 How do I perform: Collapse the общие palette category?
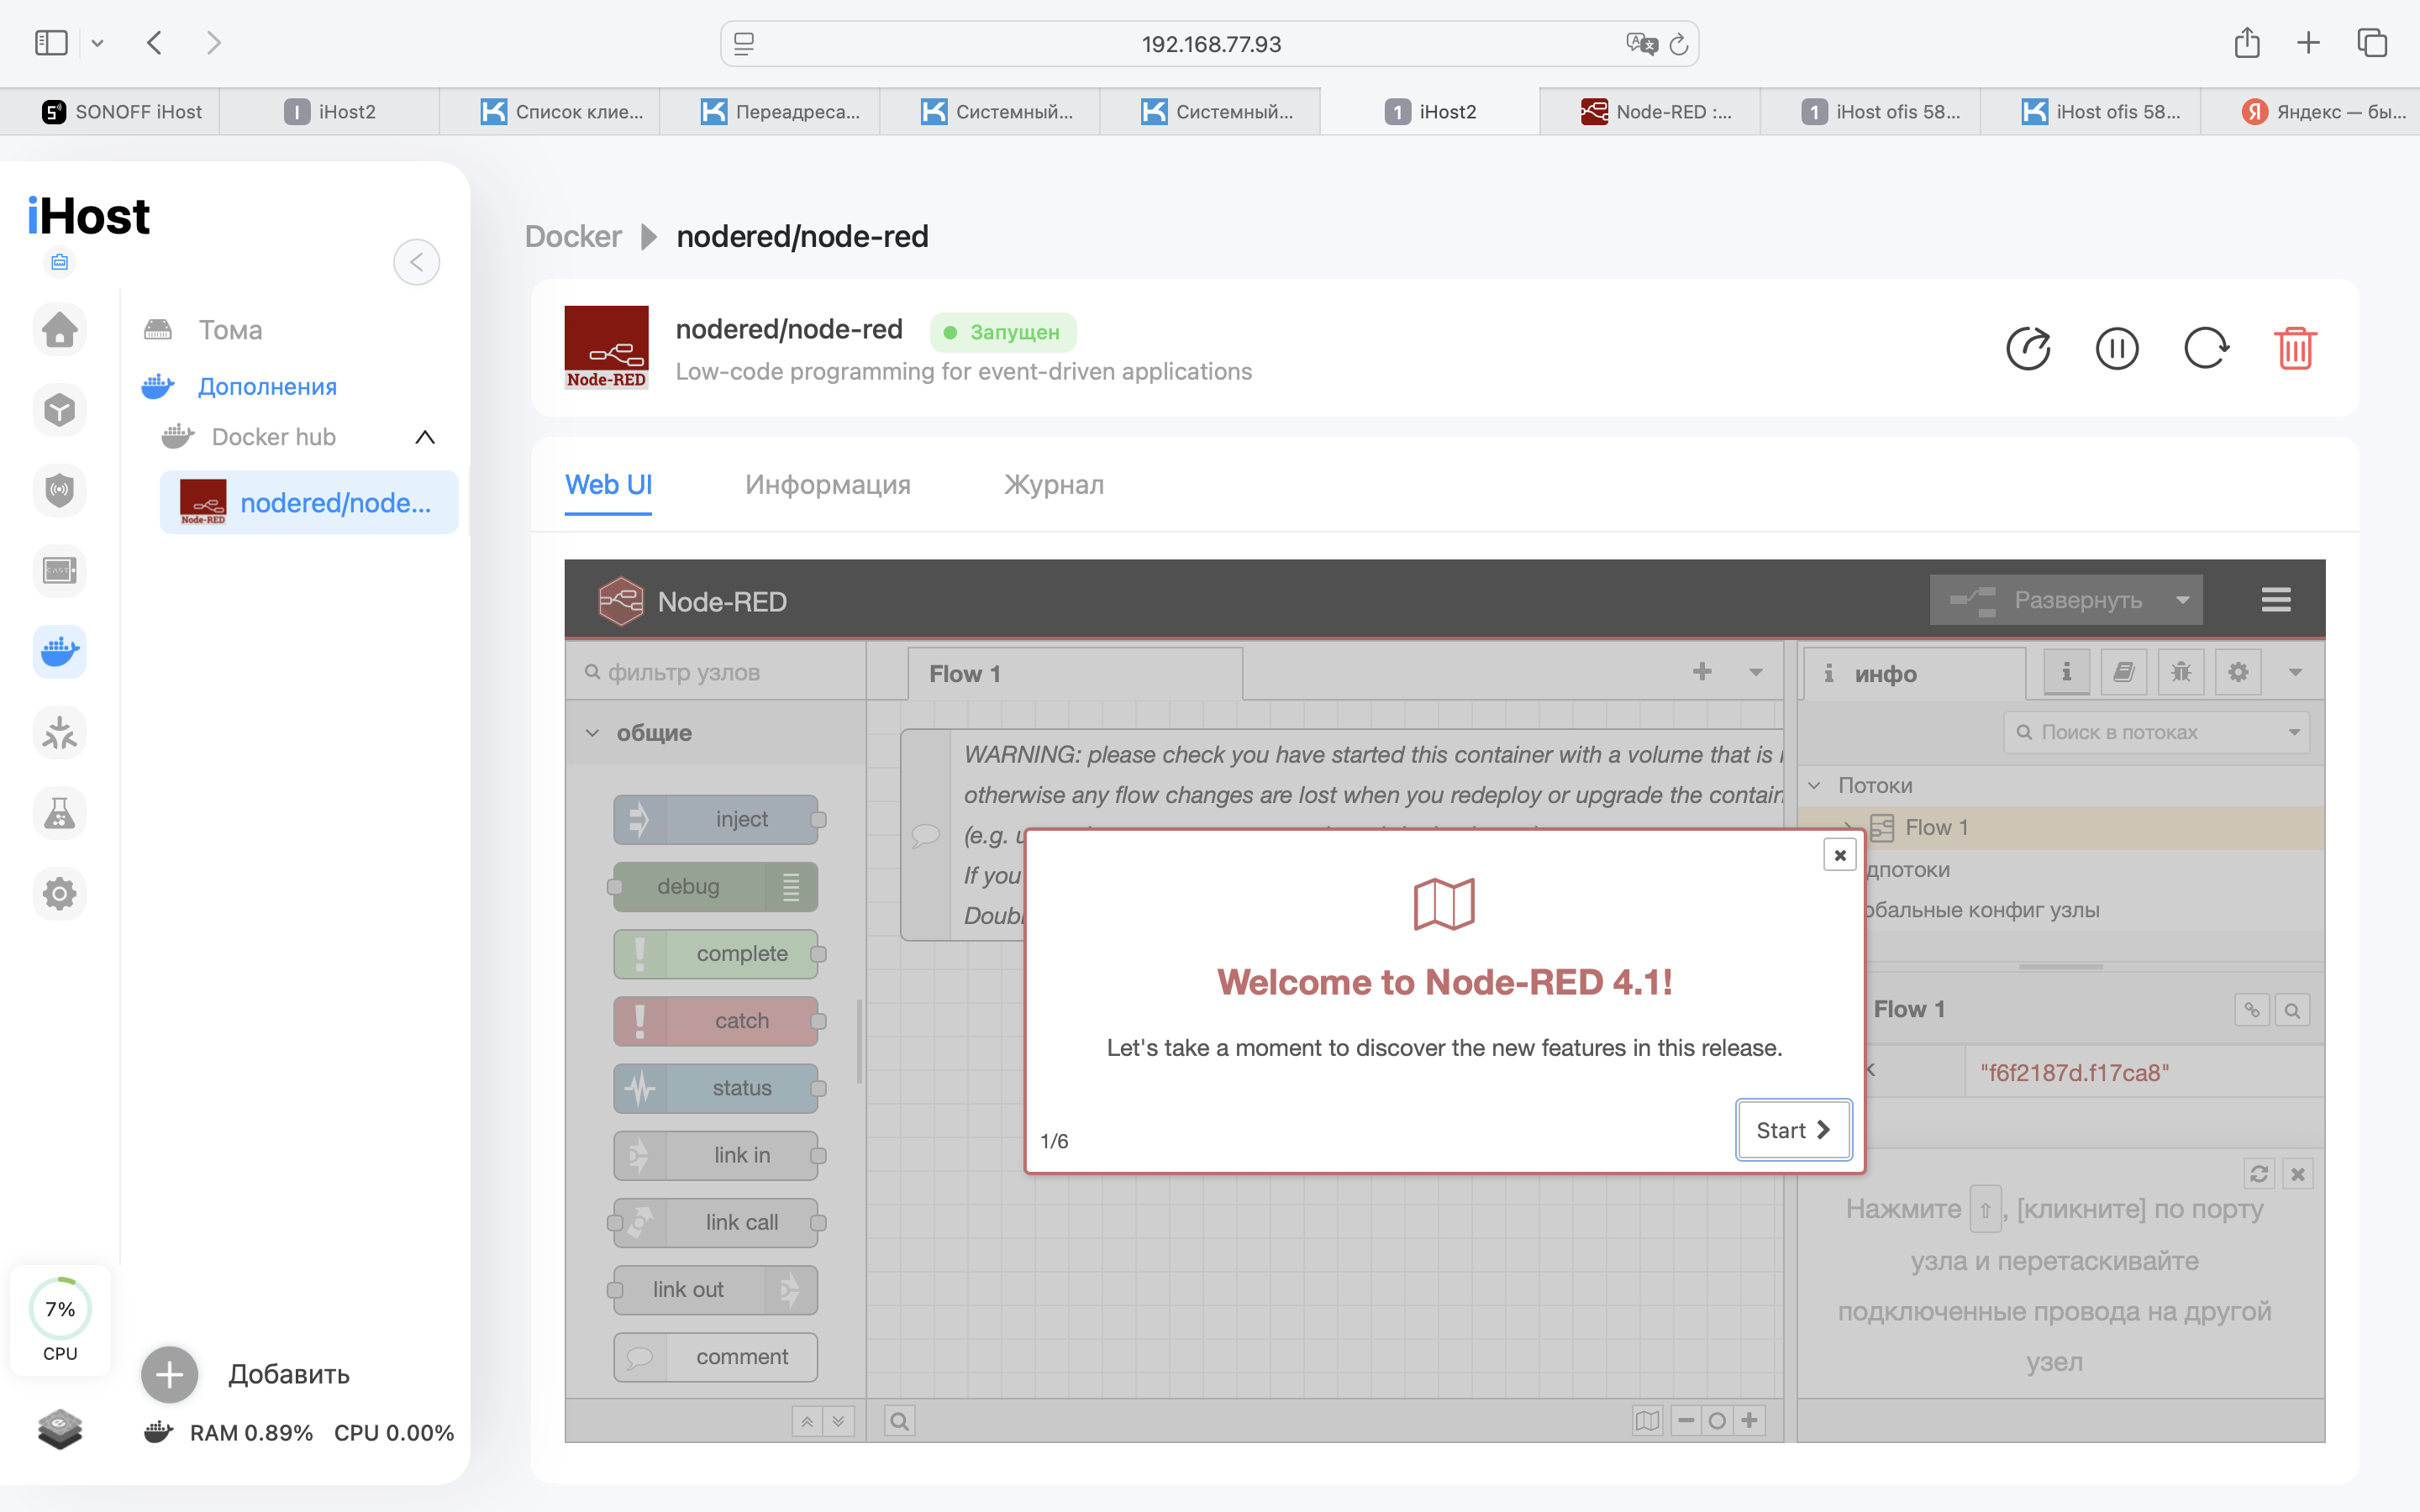click(x=593, y=733)
